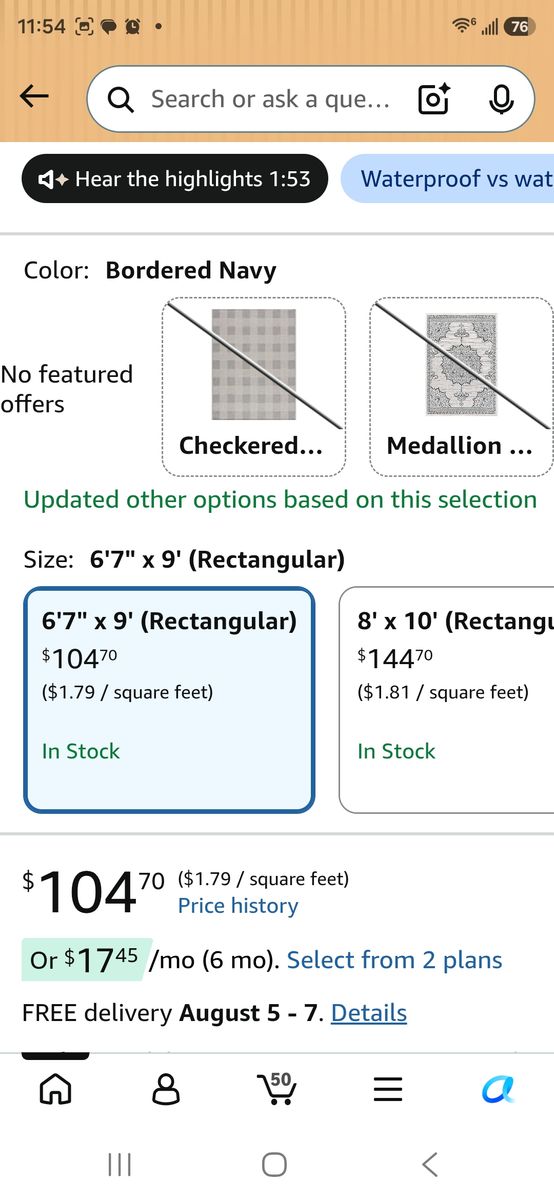The width and height of the screenshot is (554, 1200).
Task: Open camera lens search icon
Action: (434, 99)
